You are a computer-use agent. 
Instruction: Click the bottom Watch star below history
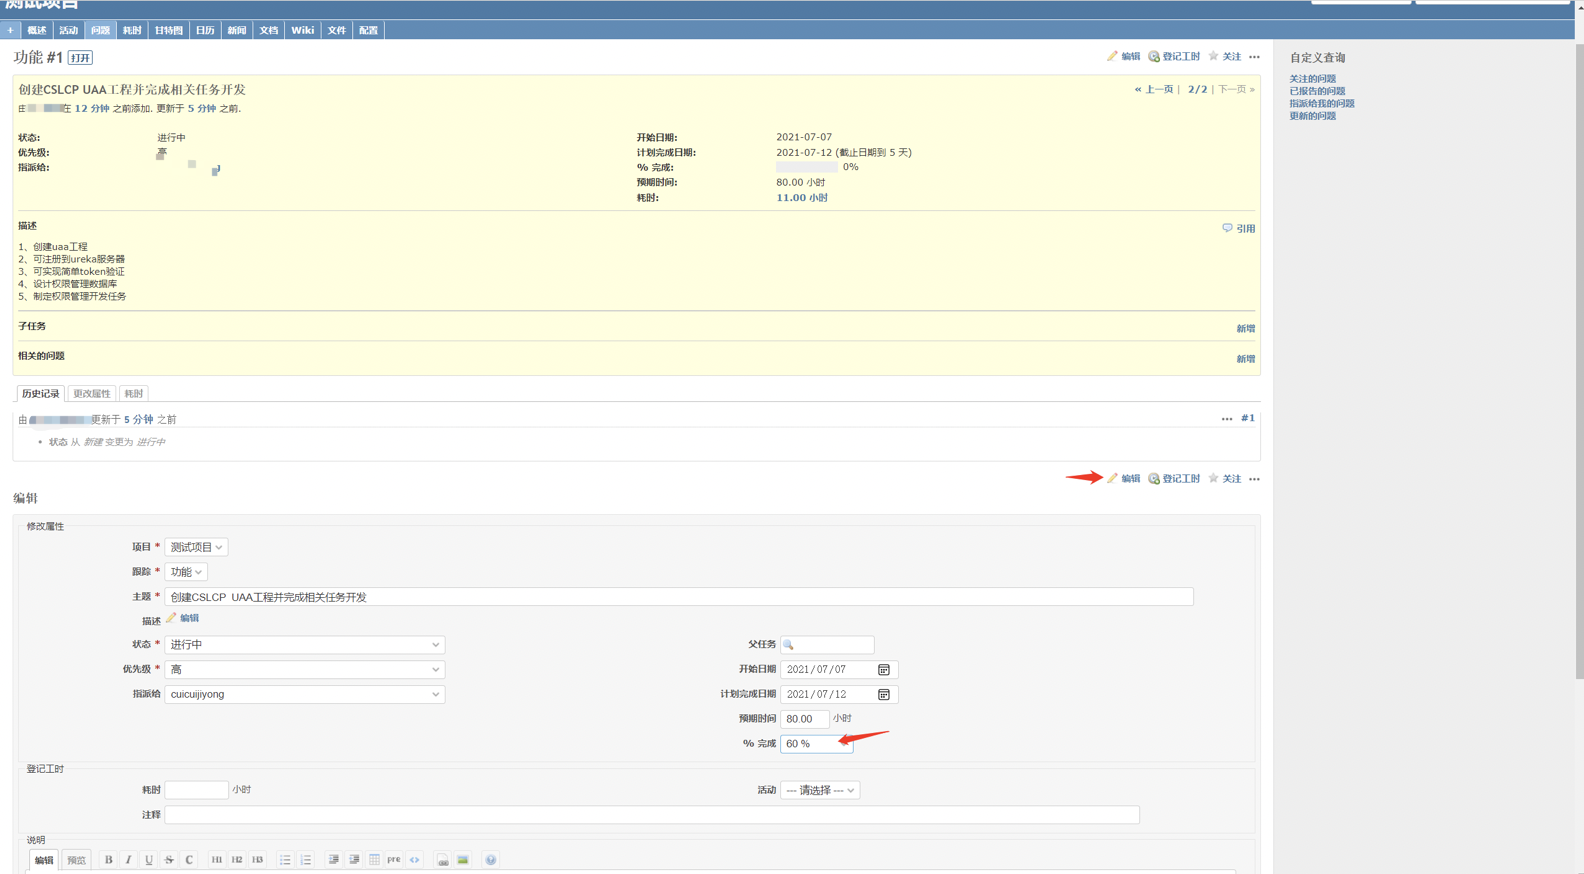tap(1213, 478)
